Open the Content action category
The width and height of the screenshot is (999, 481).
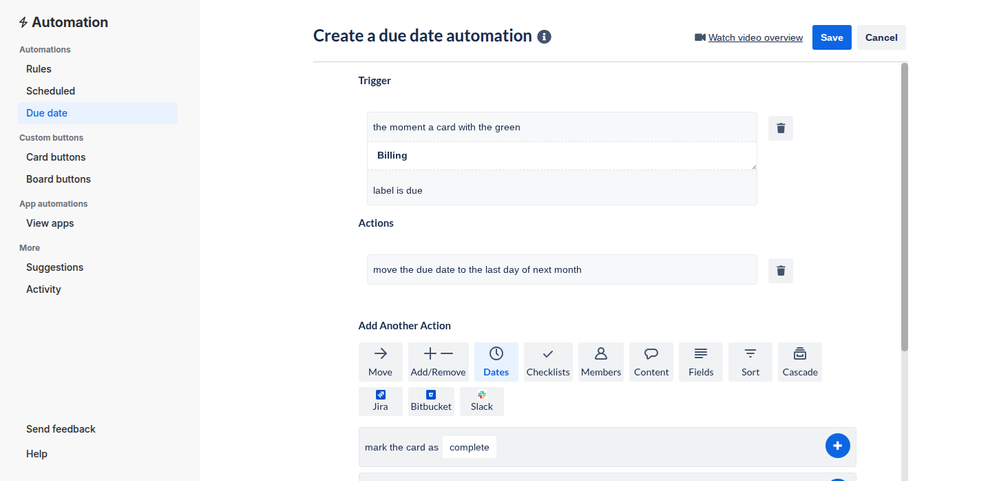[x=651, y=362]
